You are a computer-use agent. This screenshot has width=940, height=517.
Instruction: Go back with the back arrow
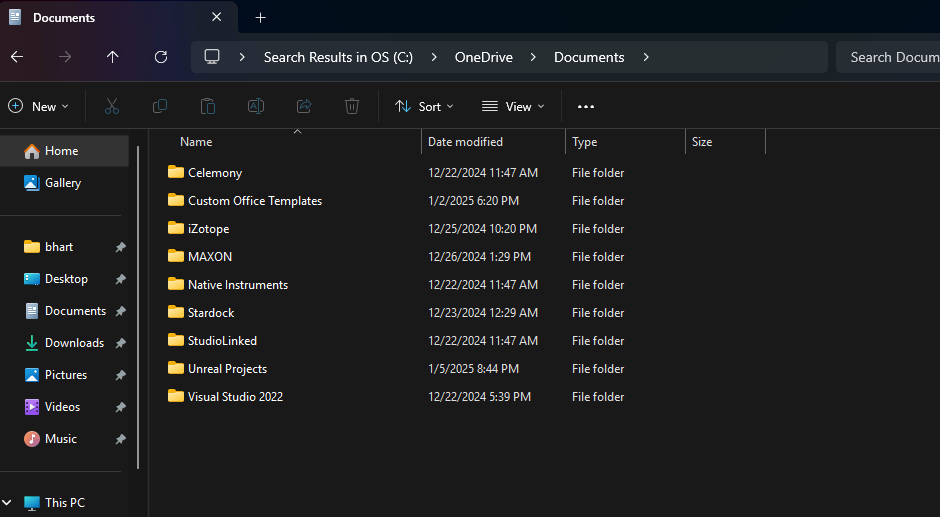(x=17, y=57)
